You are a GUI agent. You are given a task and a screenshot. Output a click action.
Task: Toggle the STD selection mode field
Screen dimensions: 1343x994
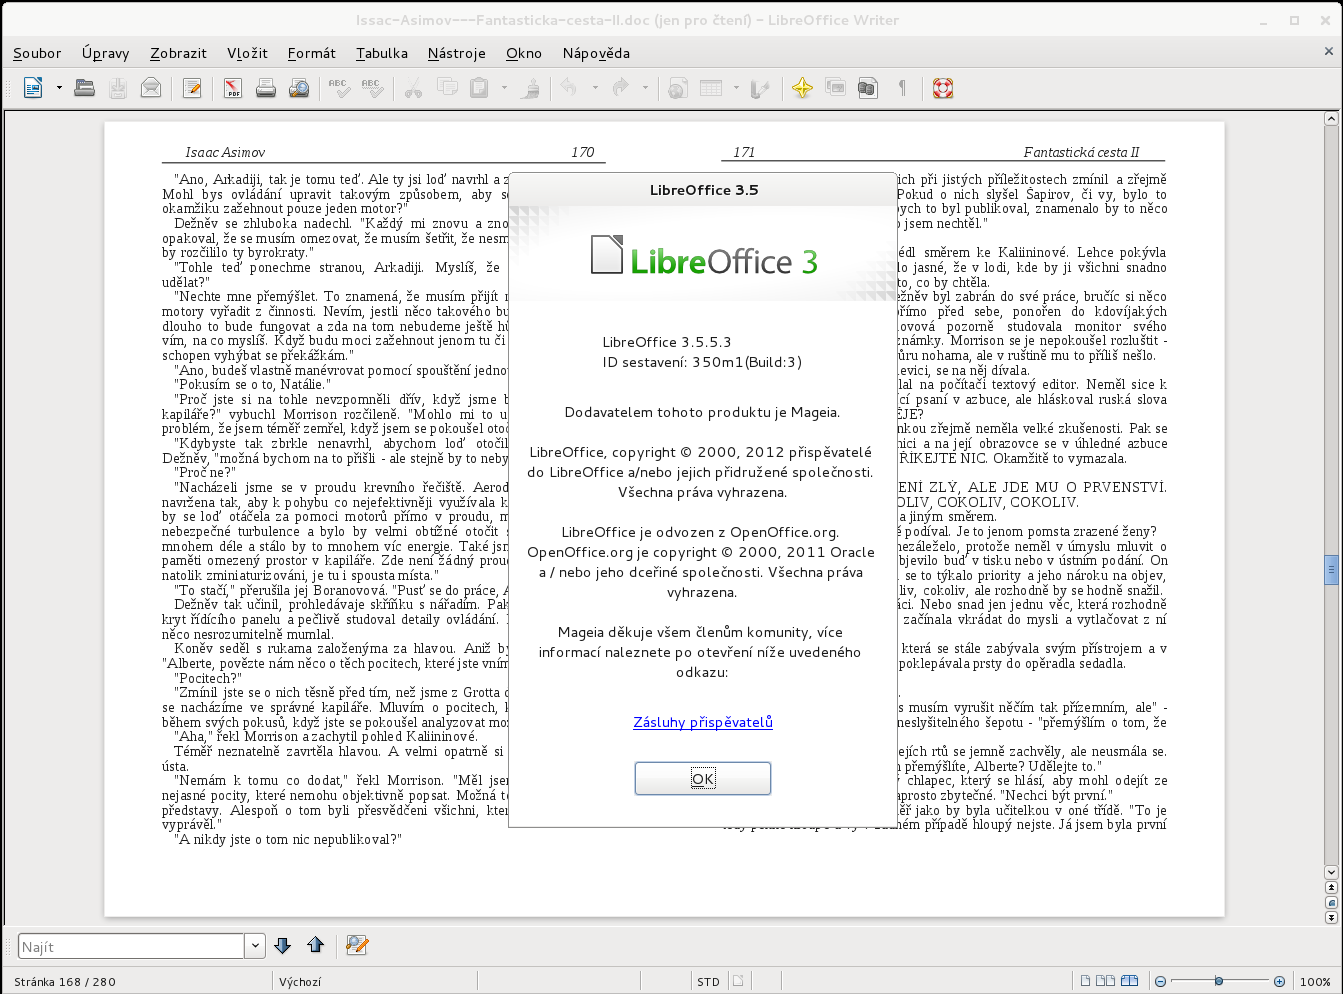pos(708,982)
